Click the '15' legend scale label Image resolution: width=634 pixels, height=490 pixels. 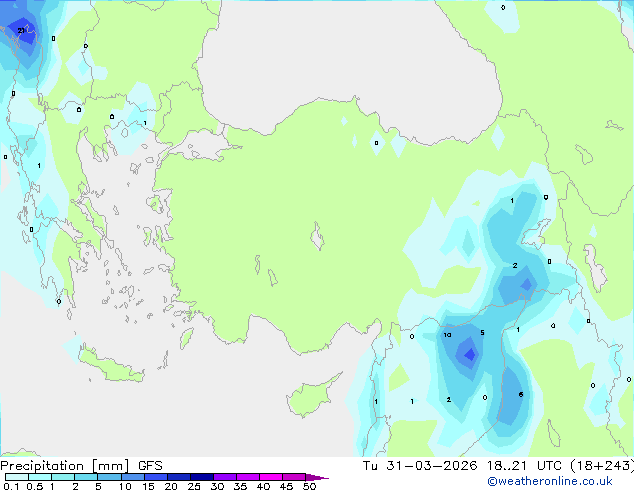[148, 486]
